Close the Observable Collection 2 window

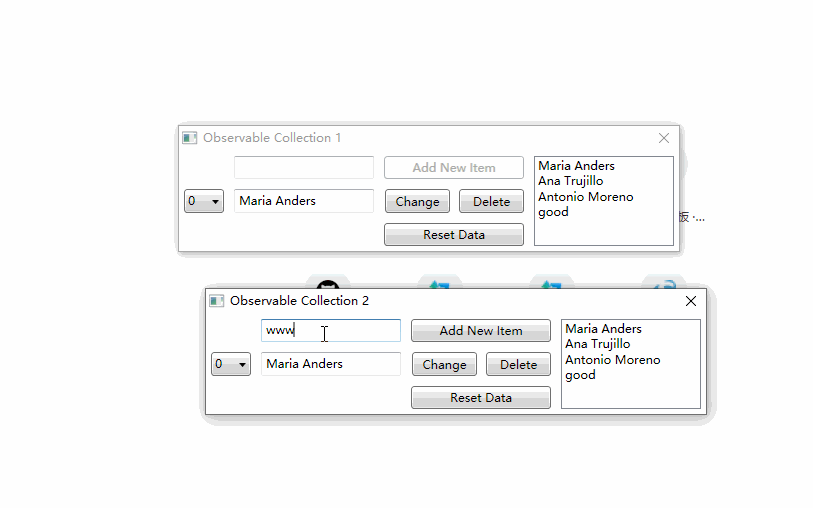691,301
